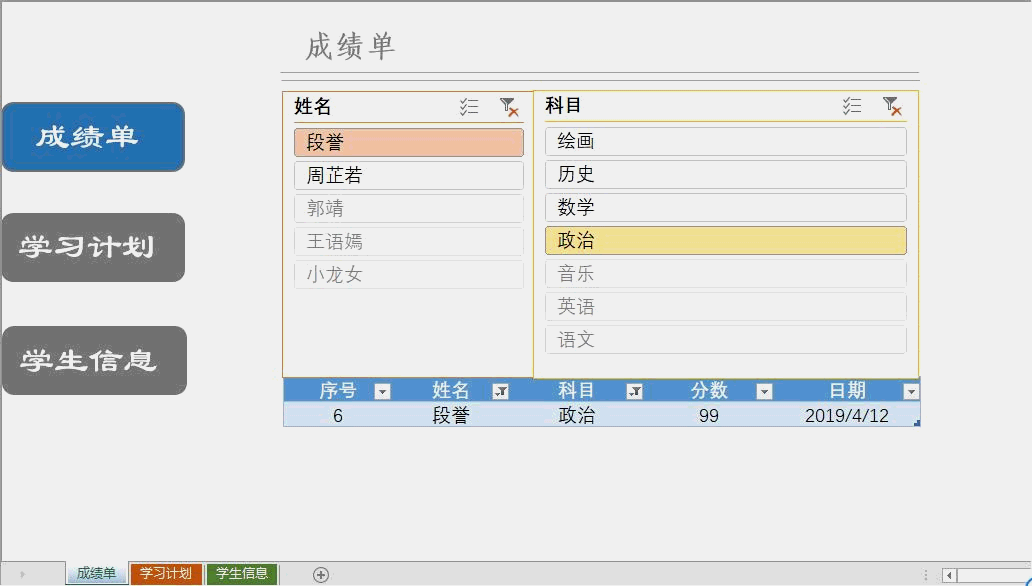Select 小龙女 in 姓名 slicer
This screenshot has width=1032, height=586.
coord(409,275)
